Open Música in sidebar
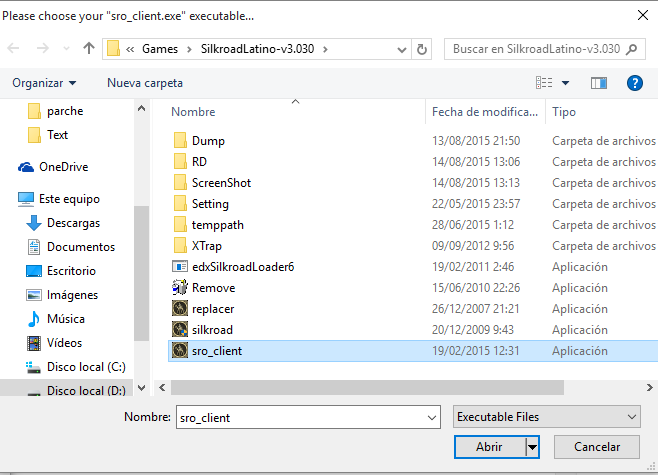The image size is (658, 475). click(65, 319)
